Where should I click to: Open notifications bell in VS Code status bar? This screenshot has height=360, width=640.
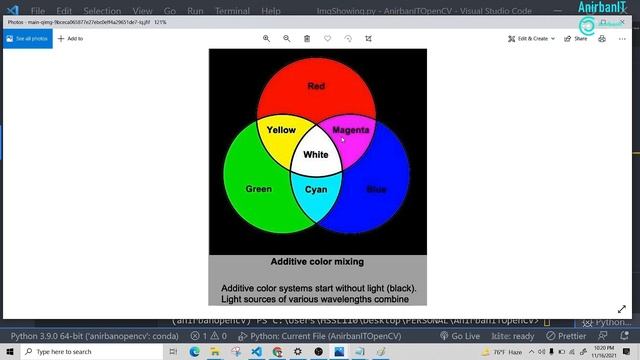tap(624, 336)
